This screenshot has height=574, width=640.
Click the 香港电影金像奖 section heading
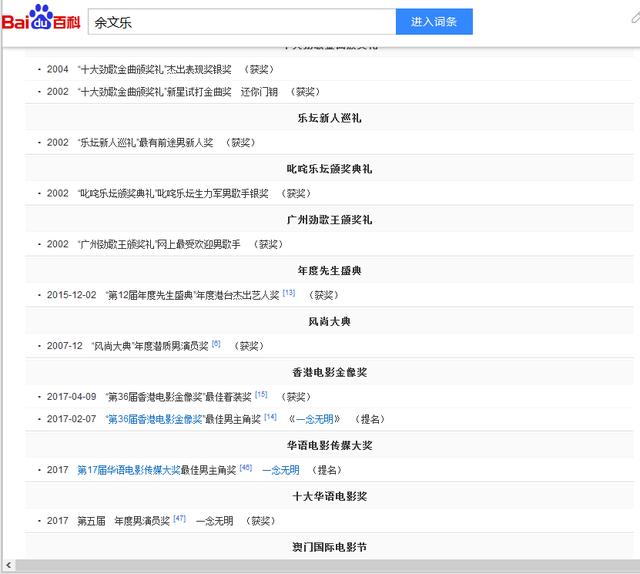point(329,372)
